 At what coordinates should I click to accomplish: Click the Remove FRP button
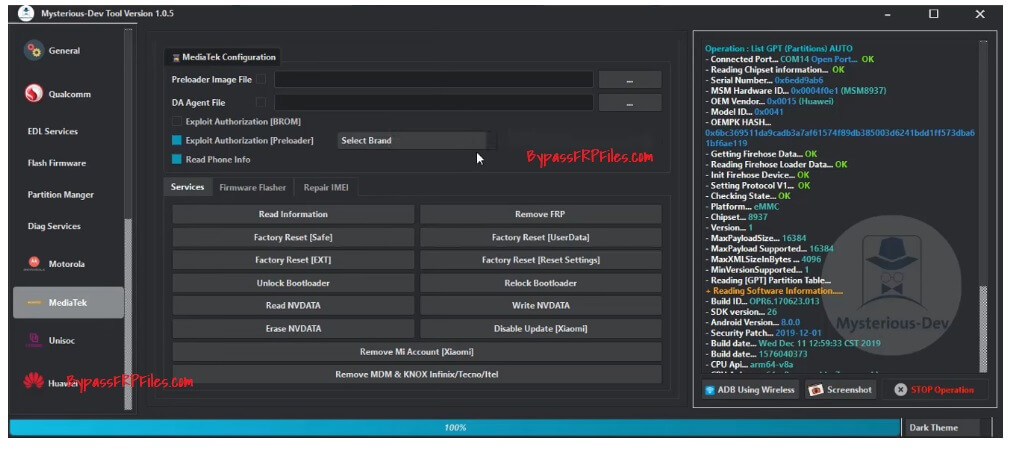(540, 214)
